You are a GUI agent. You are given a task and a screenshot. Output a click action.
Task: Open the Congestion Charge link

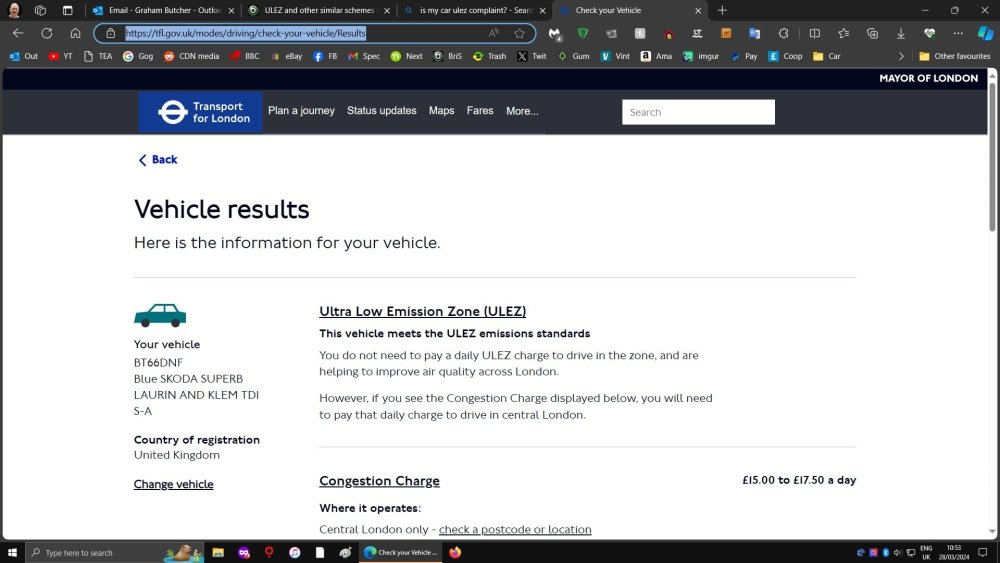pyautogui.click(x=379, y=481)
